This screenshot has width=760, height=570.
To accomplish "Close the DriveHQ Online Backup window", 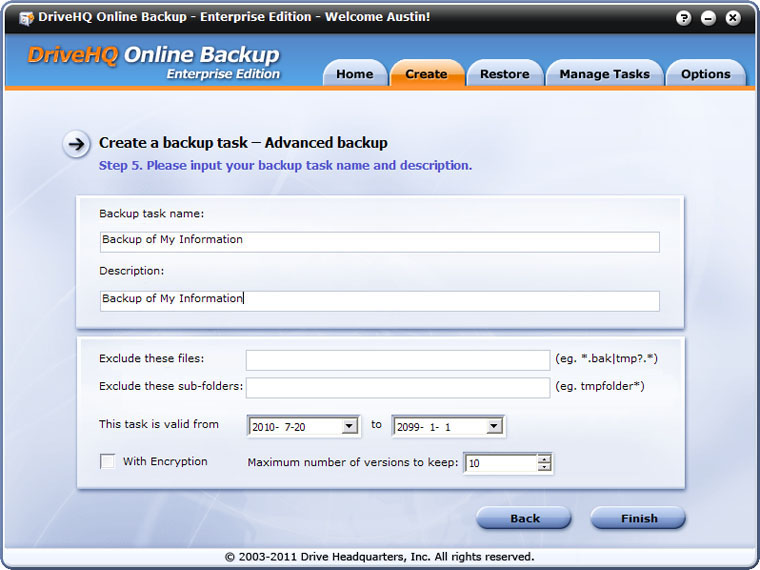I will [732, 18].
